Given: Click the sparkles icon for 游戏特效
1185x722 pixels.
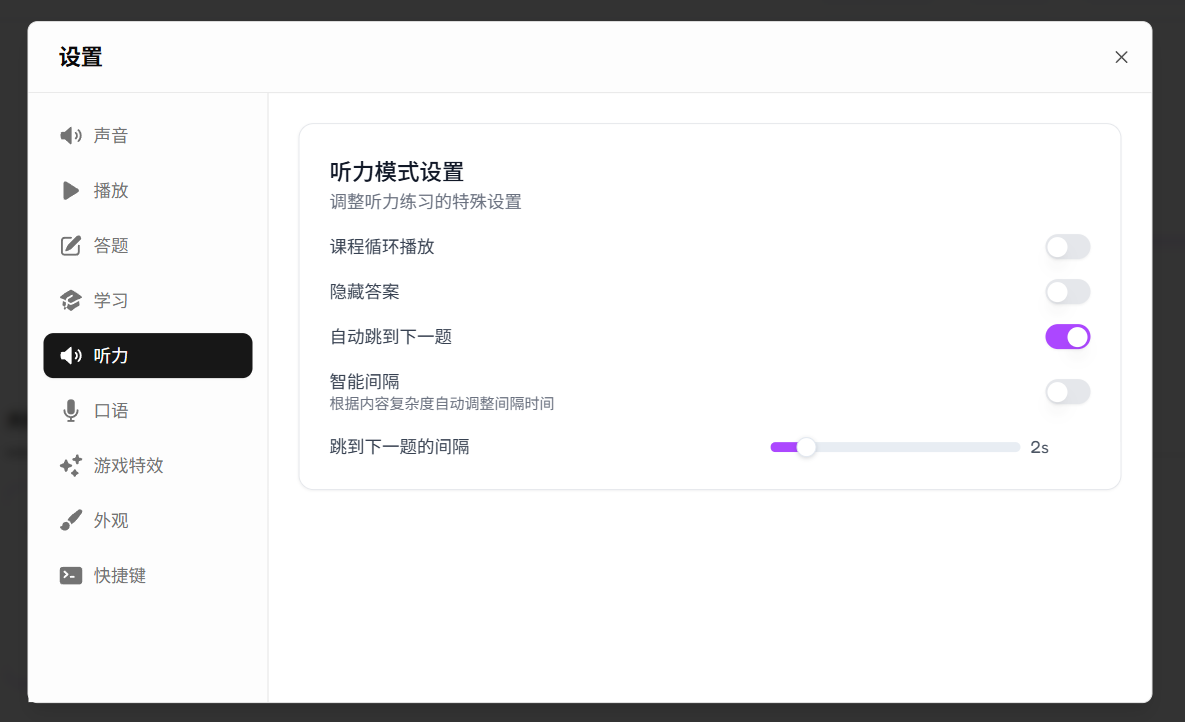Looking at the screenshot, I should coord(70,466).
